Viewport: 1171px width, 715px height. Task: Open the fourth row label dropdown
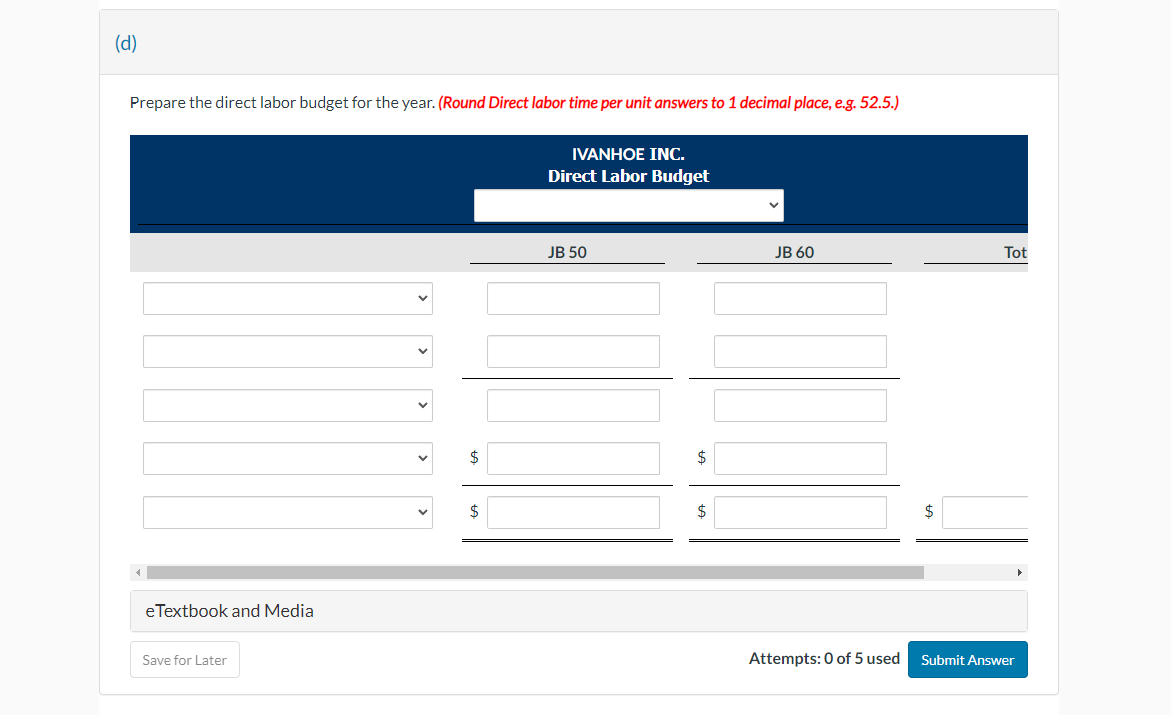click(x=288, y=458)
